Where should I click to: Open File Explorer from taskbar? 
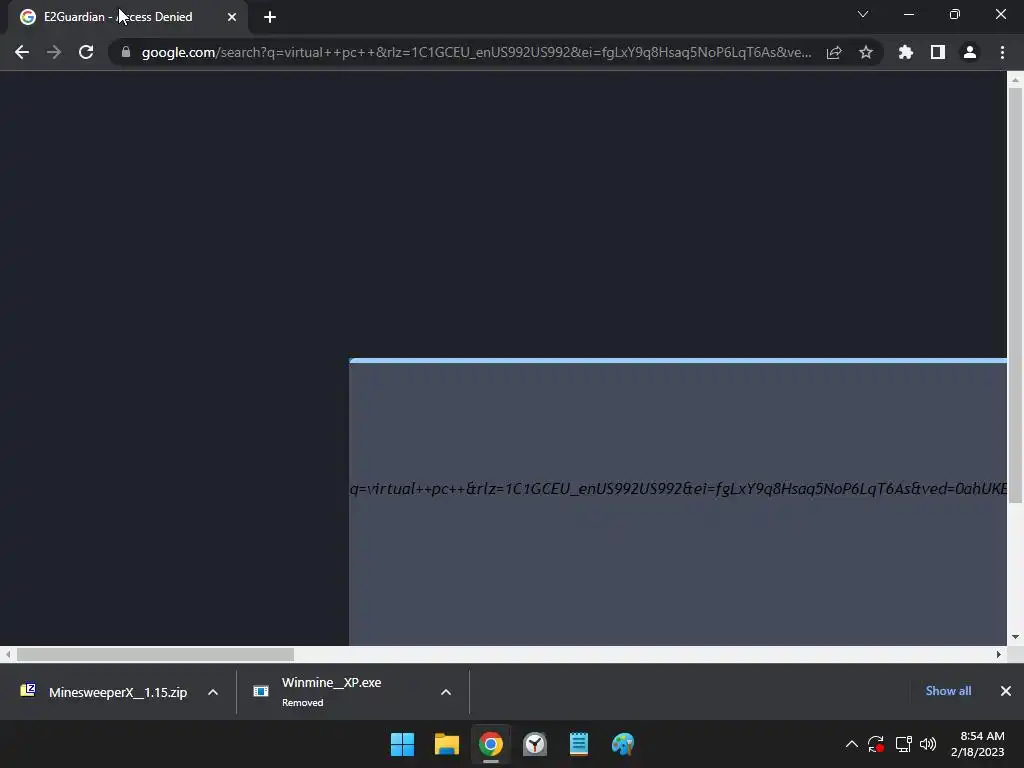coord(447,744)
